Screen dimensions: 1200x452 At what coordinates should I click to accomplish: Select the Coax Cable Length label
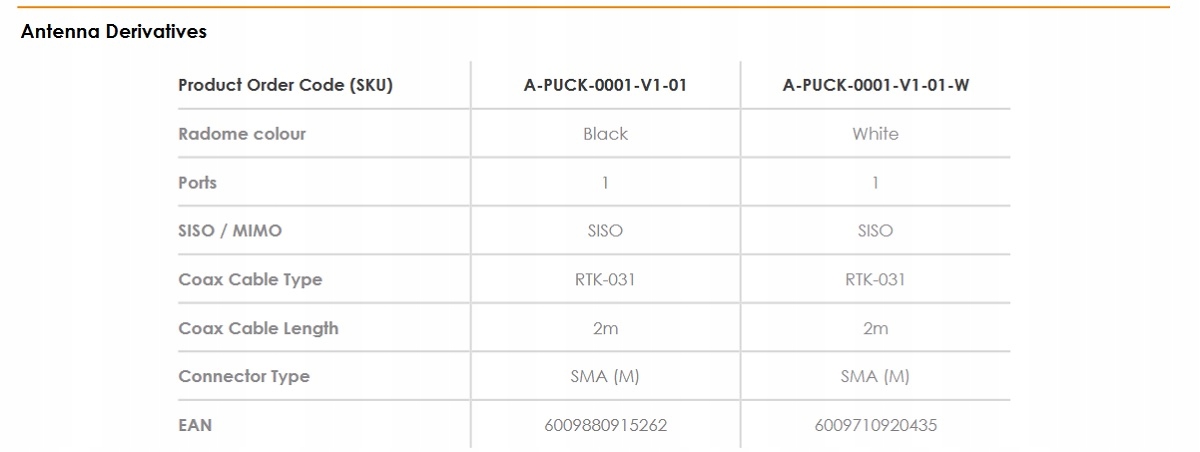258,328
